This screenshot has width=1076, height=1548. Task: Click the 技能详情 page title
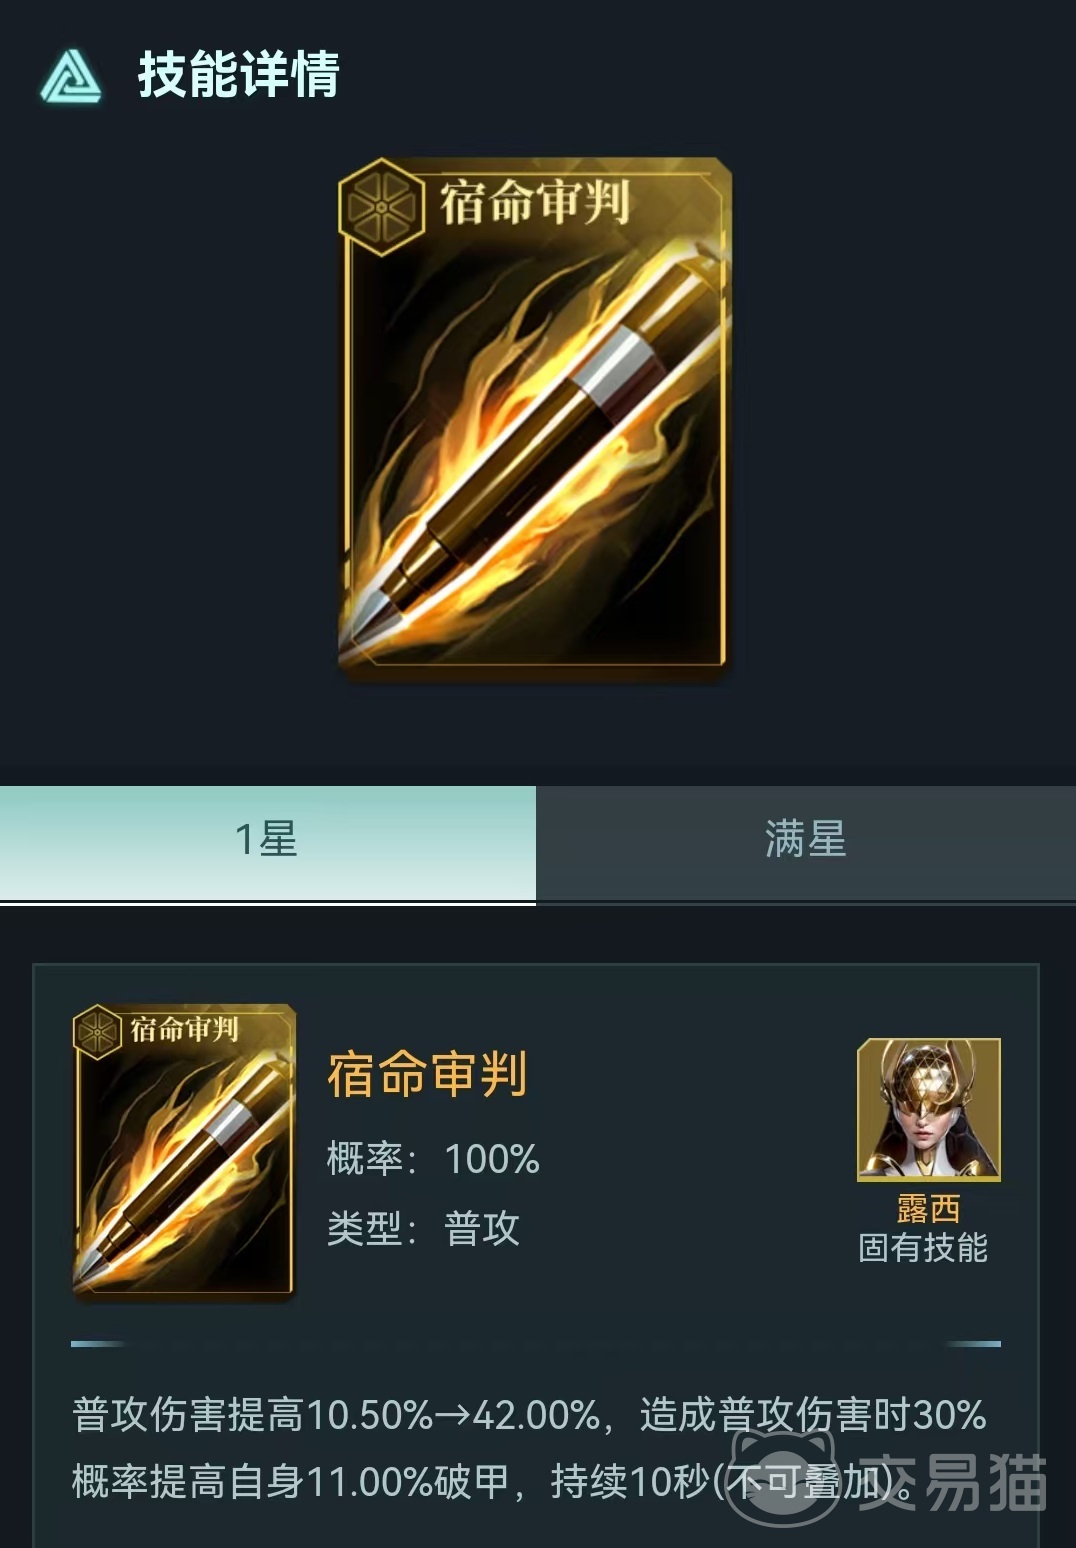click(x=239, y=76)
